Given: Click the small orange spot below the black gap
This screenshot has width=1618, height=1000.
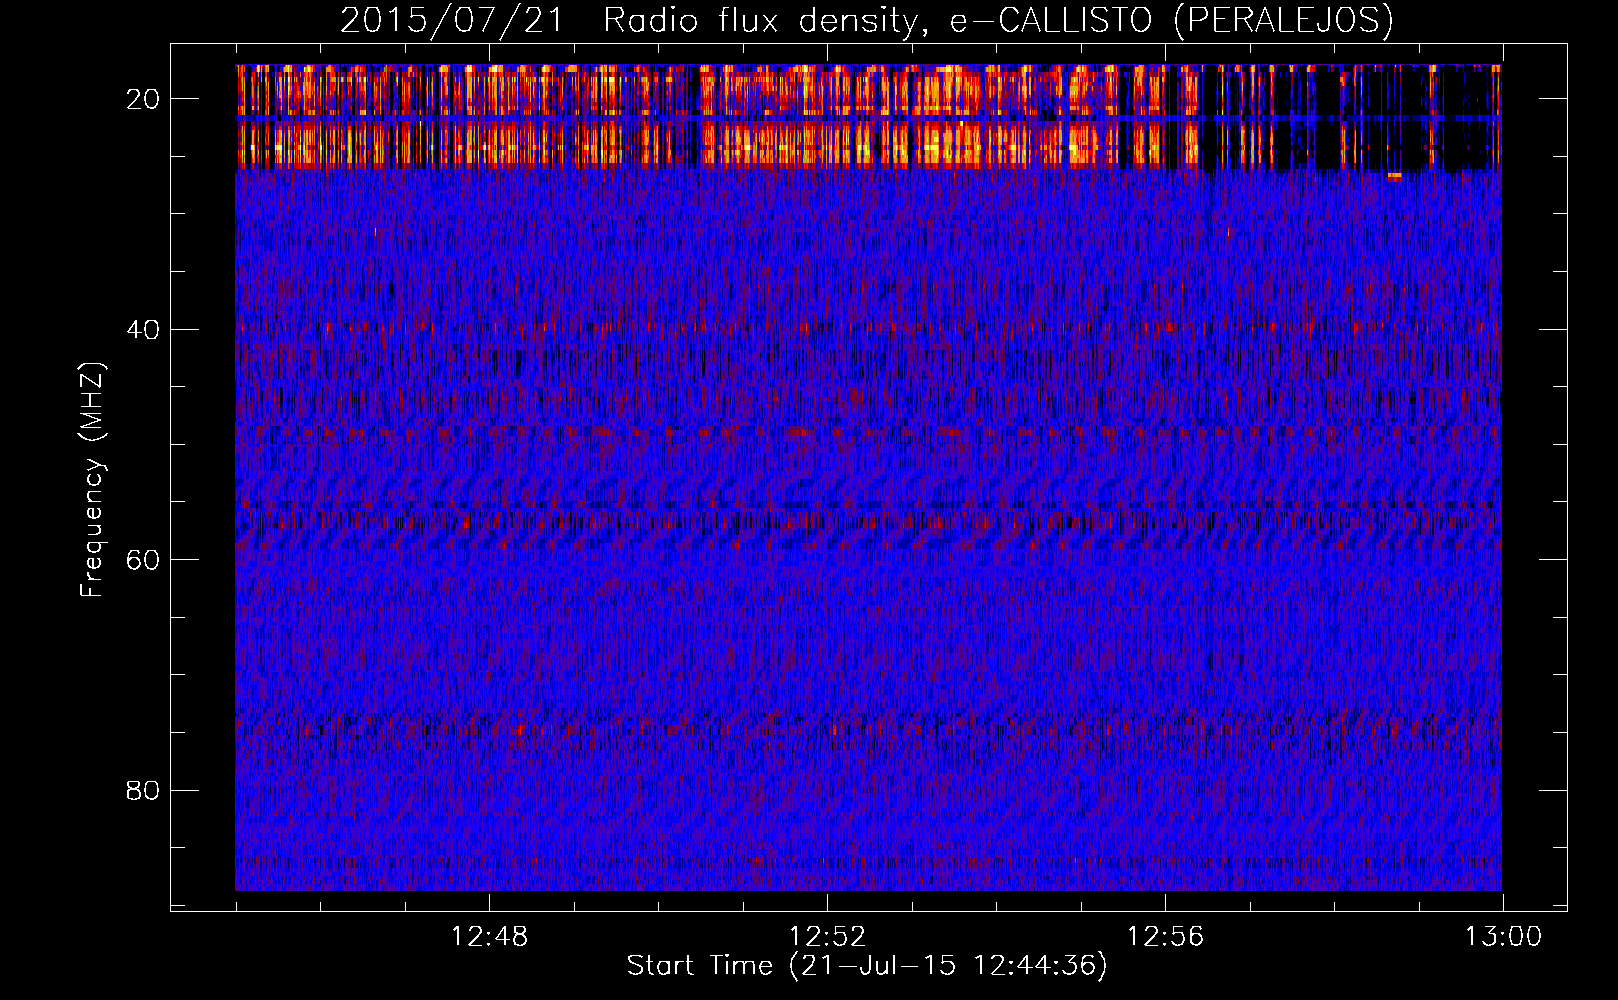Looking at the screenshot, I should pos(1394,176).
